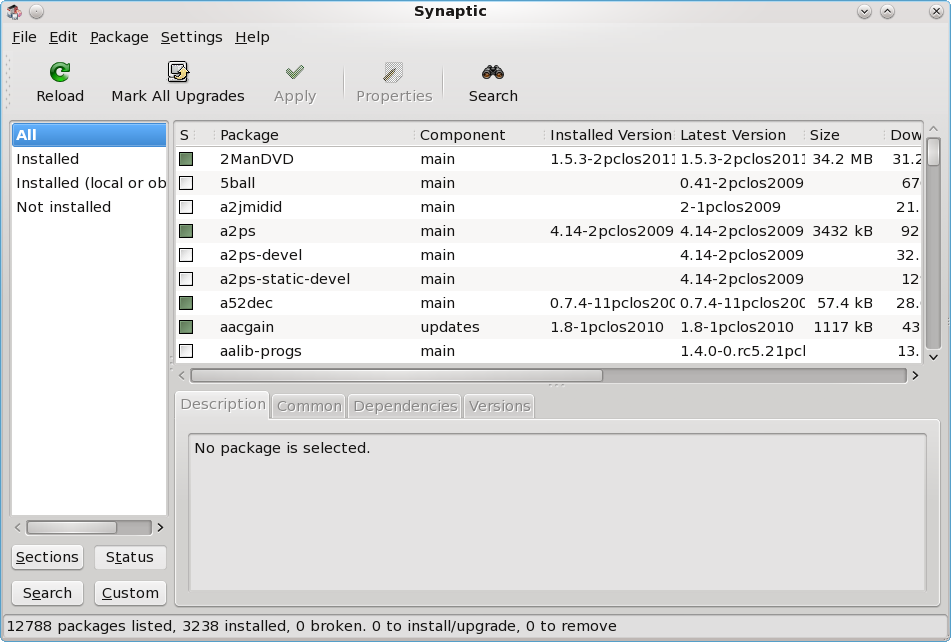The width and height of the screenshot is (951, 642).
Task: Open the Settings menu
Action: pyautogui.click(x=192, y=37)
